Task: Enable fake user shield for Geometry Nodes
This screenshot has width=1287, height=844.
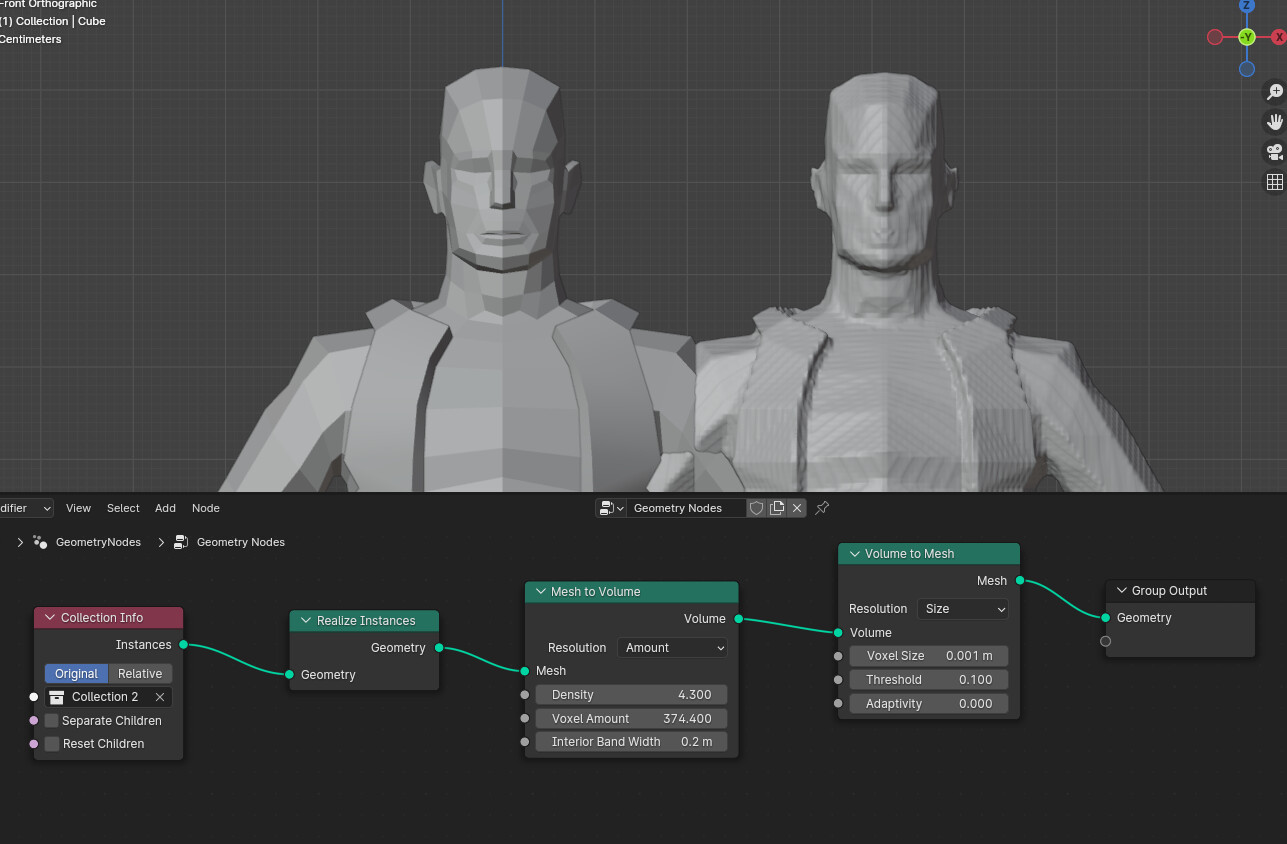Action: pos(756,508)
